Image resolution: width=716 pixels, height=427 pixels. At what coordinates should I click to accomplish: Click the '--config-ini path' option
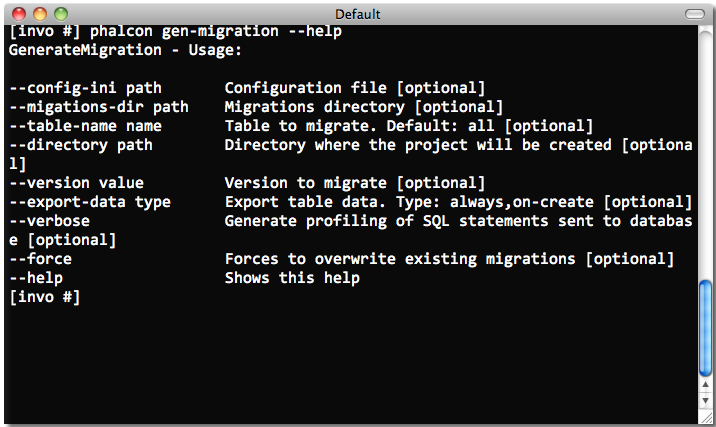coord(85,88)
